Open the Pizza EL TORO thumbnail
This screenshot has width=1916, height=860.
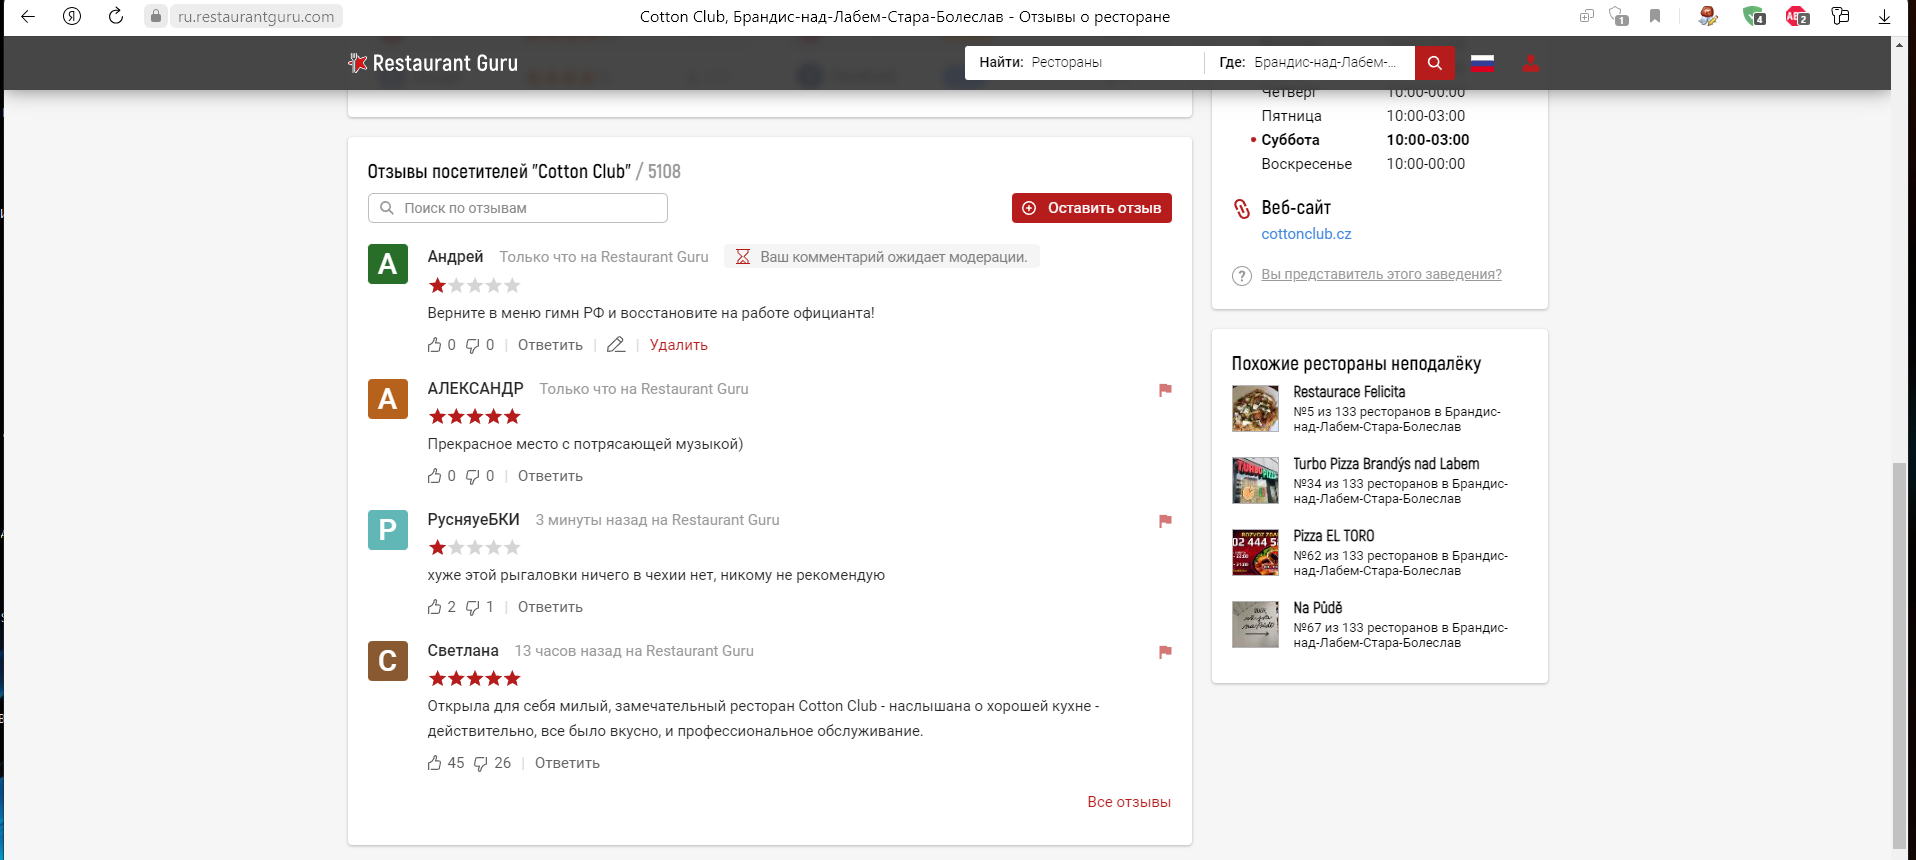(1255, 553)
